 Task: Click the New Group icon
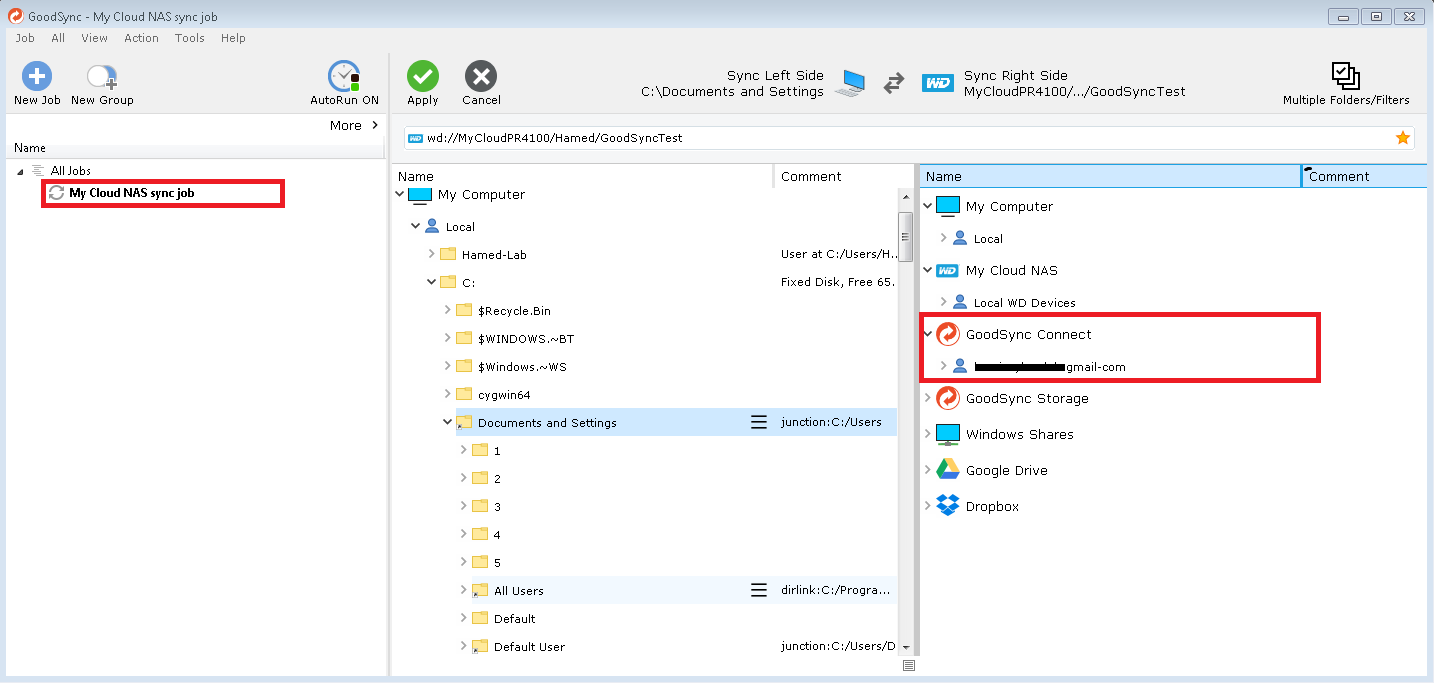[x=99, y=75]
